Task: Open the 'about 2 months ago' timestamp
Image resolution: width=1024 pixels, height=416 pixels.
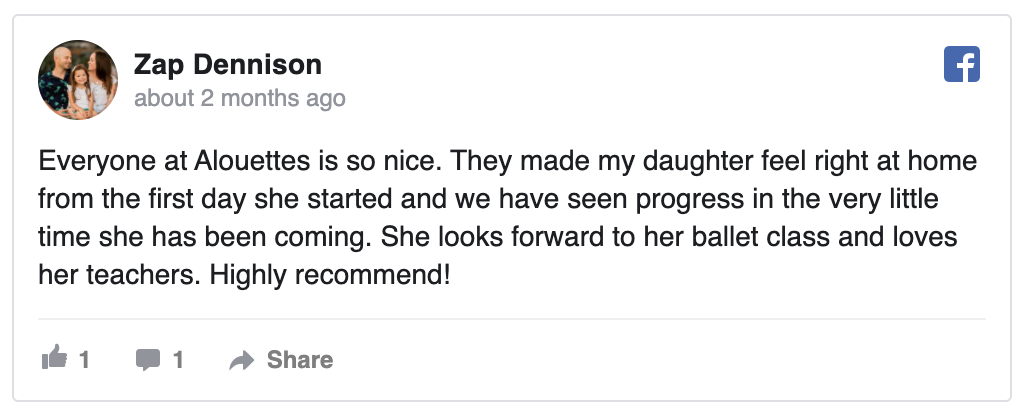Action: point(239,98)
